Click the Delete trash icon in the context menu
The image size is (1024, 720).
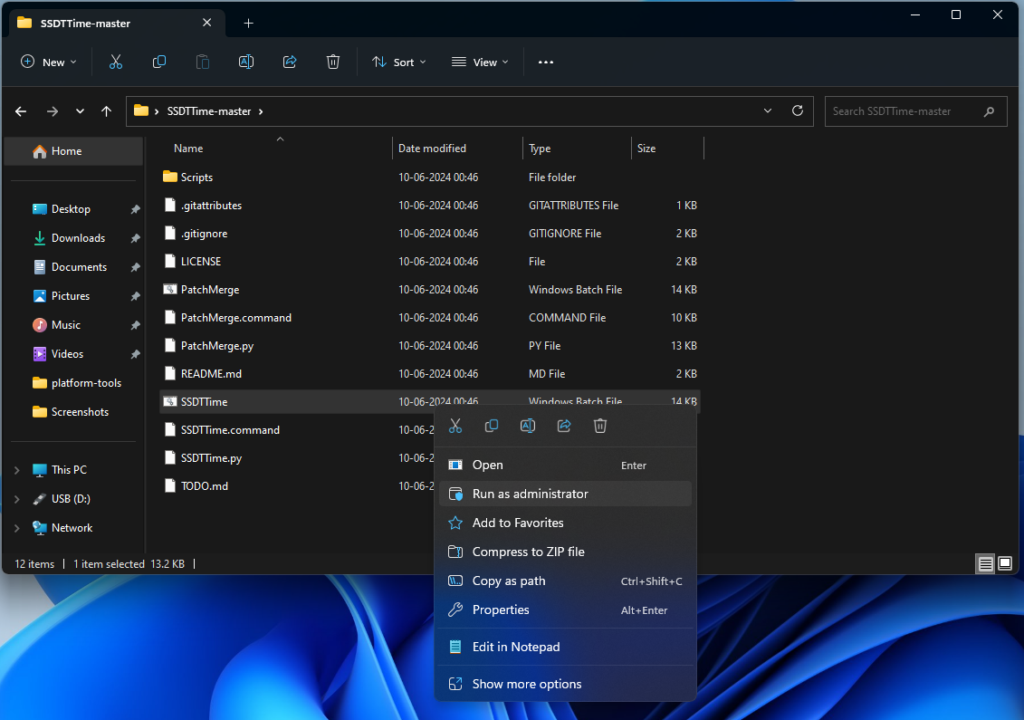(x=600, y=426)
